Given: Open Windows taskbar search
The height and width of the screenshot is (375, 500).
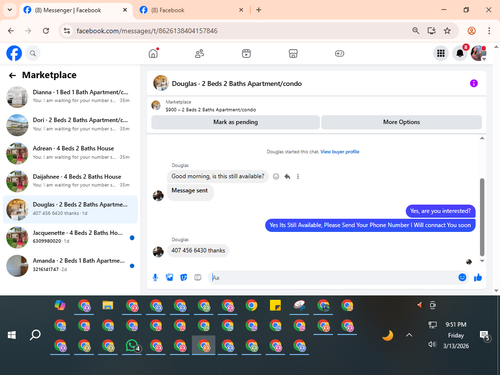Looking at the screenshot, I should (x=35, y=335).
